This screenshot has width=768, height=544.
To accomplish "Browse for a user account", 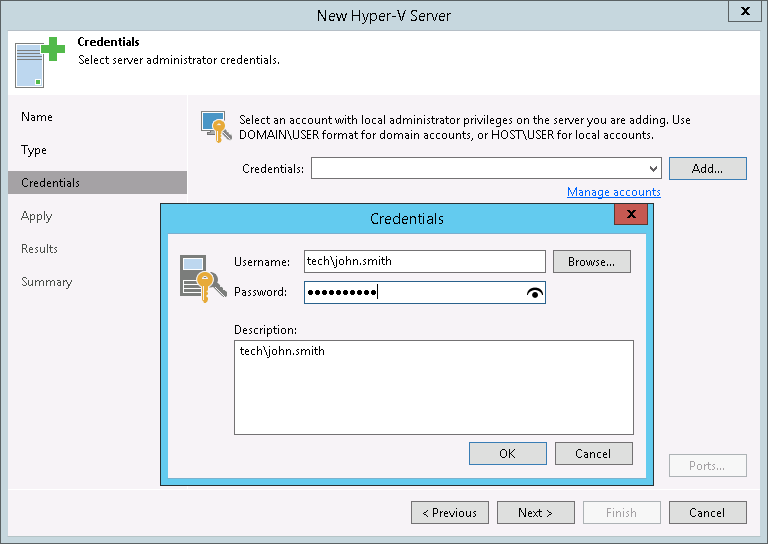I will pos(592,261).
